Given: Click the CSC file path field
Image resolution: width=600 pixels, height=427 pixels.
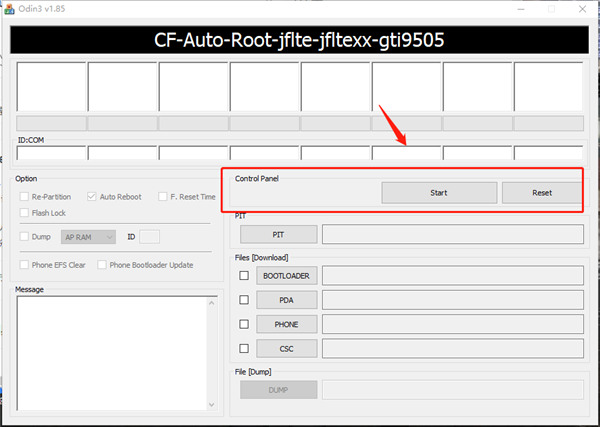Looking at the screenshot, I should (x=453, y=349).
